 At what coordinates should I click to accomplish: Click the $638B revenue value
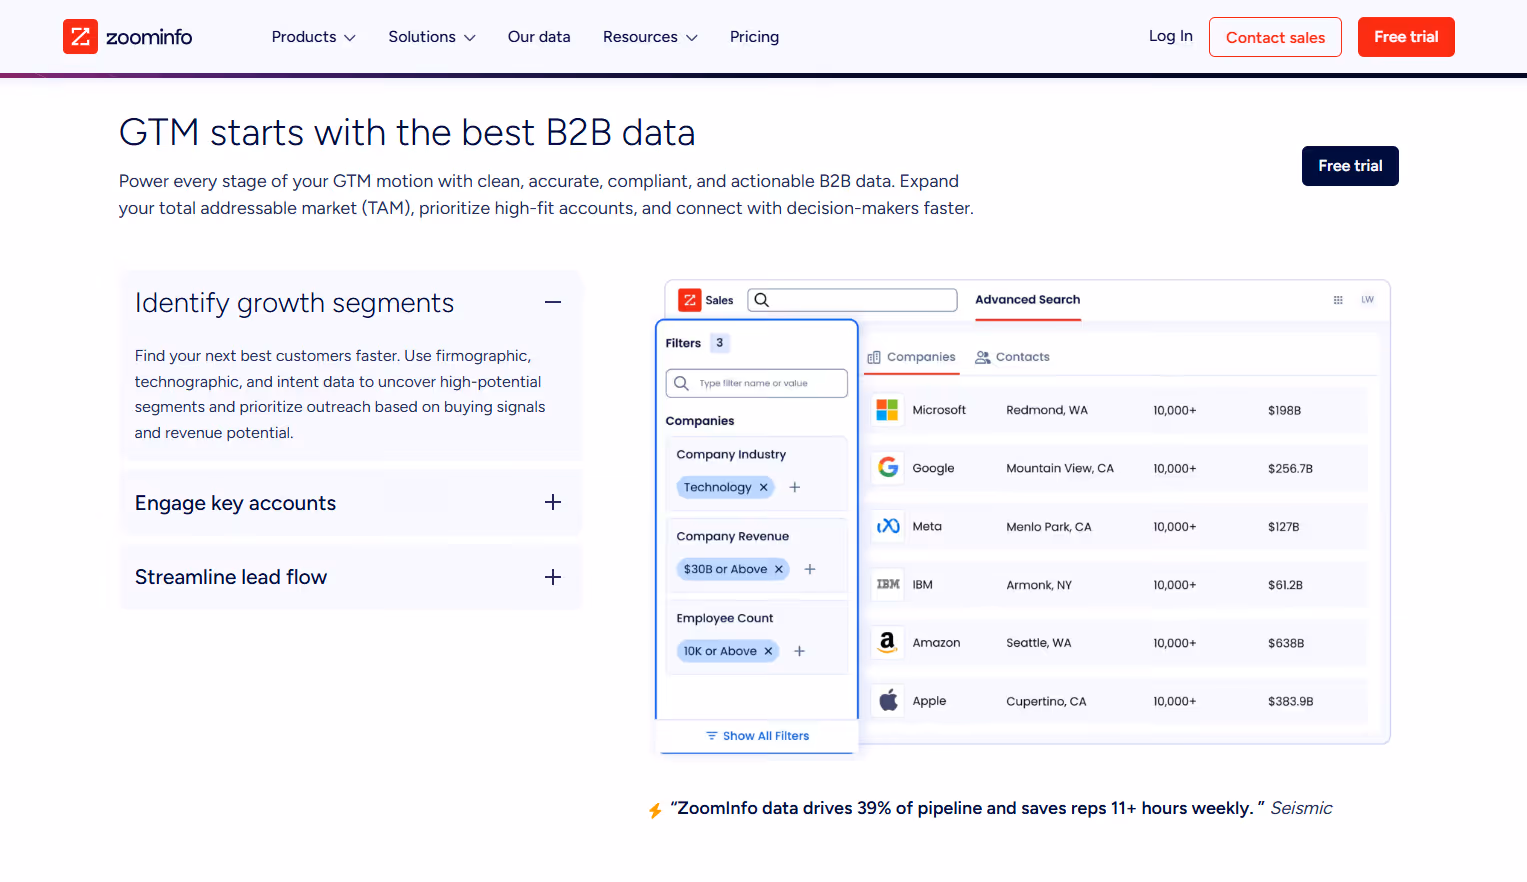[x=1286, y=643]
